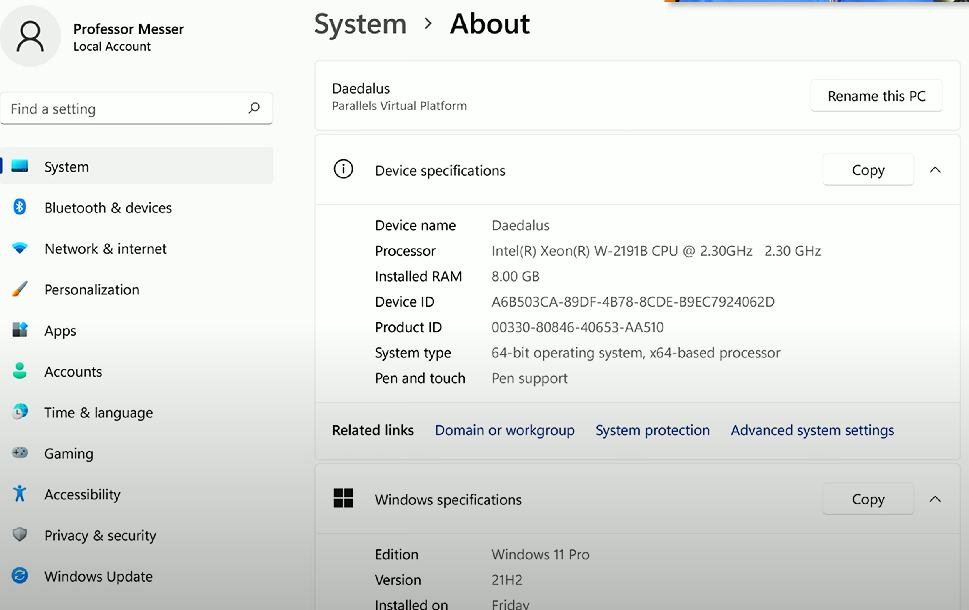
Task: Open the Domain or workgroup link
Action: (x=505, y=430)
